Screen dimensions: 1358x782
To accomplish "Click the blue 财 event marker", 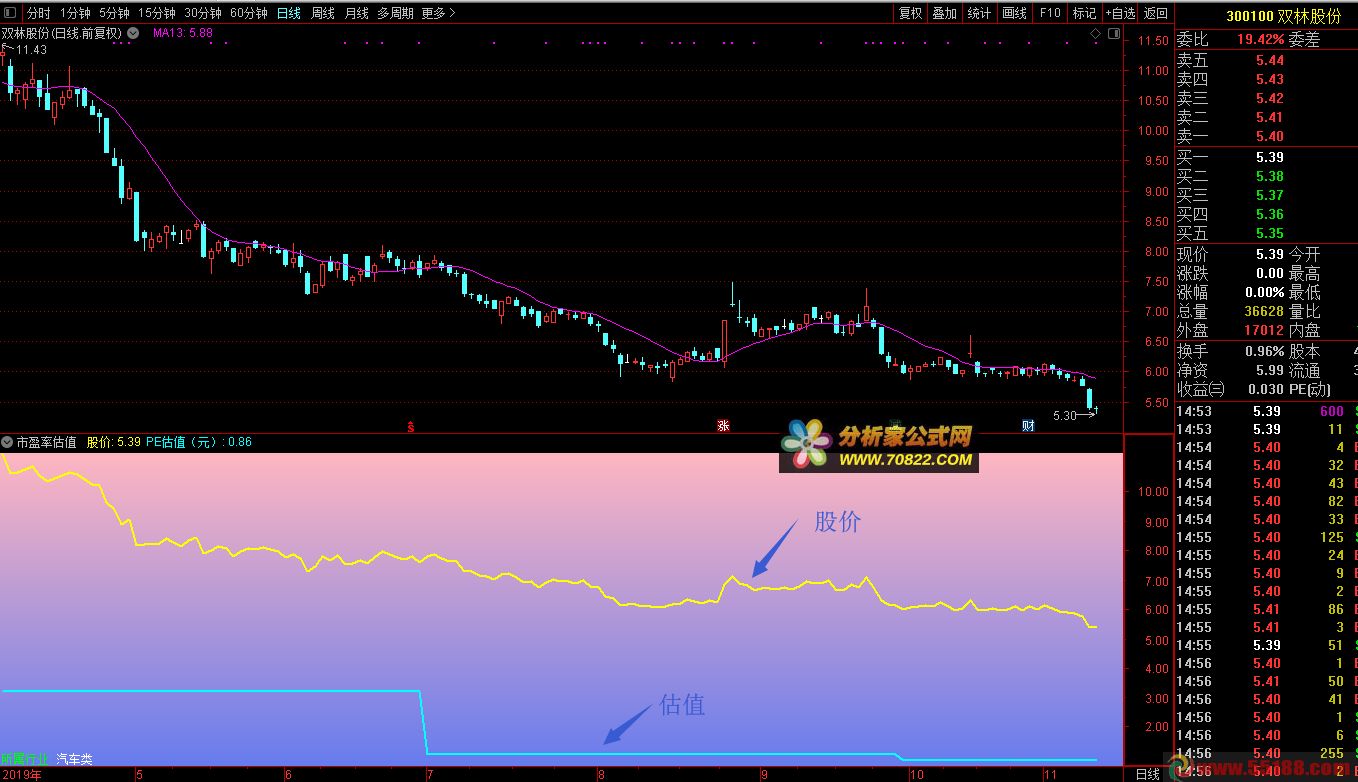I will pos(1027,426).
